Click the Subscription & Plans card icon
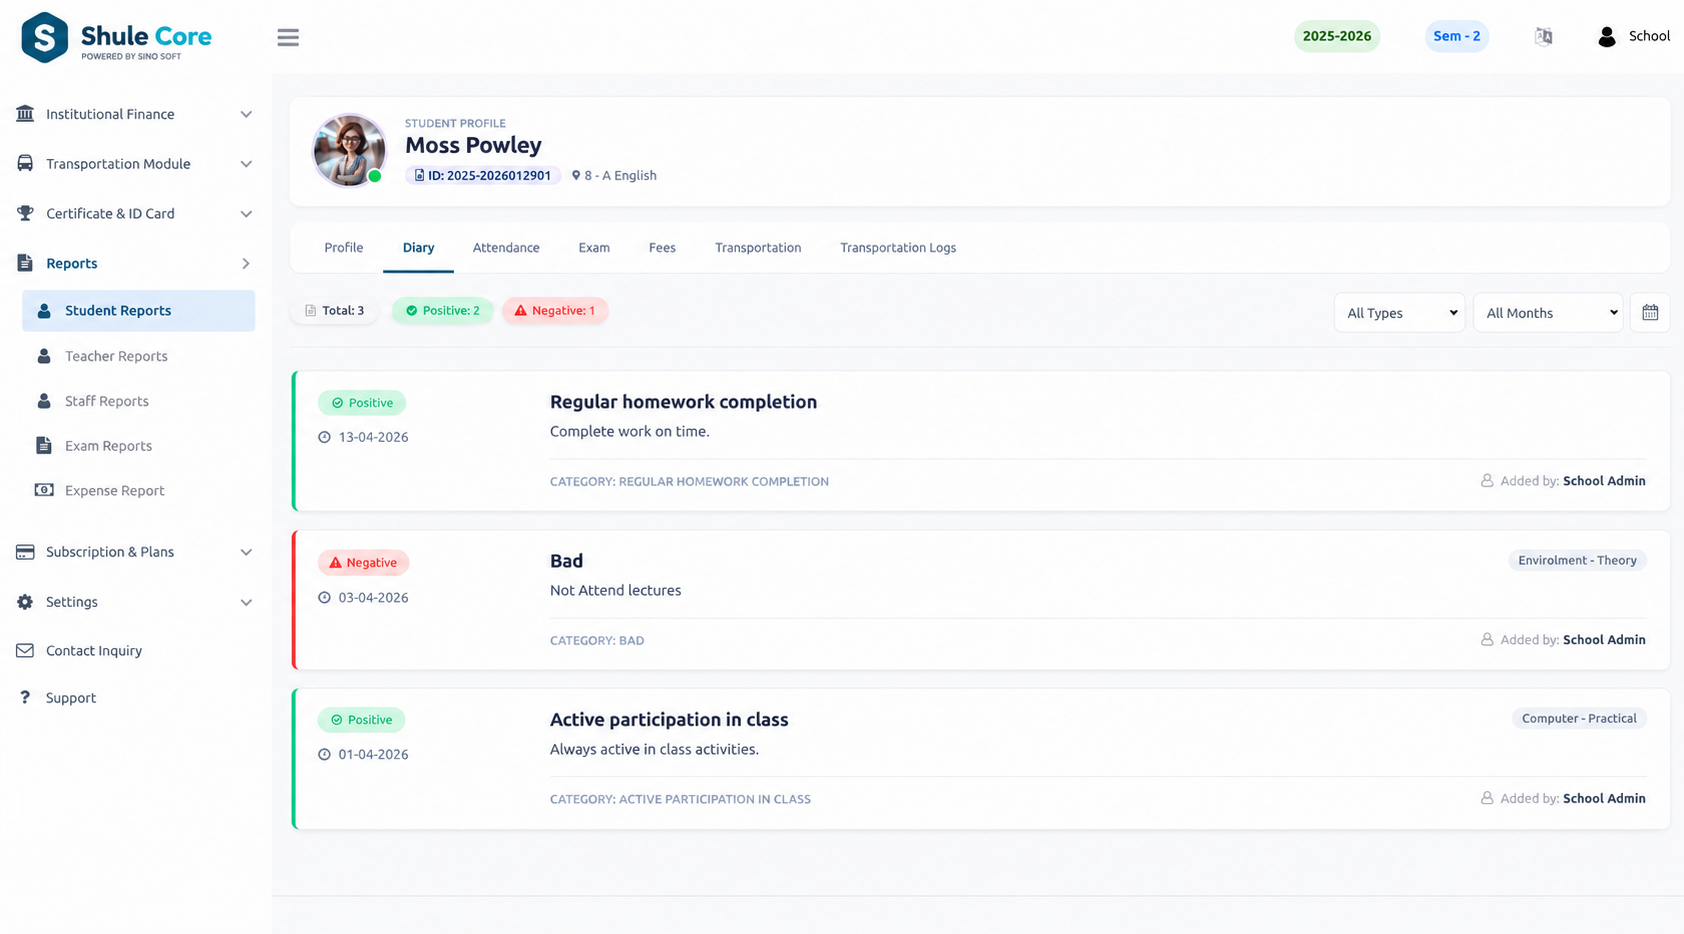Screen dimensions: 1684x934 (25, 552)
